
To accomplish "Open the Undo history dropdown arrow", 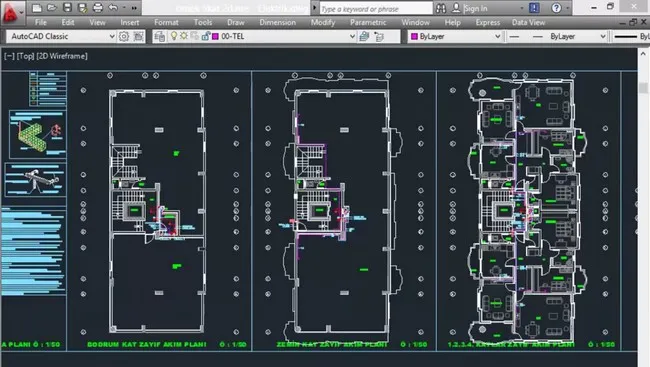I will click(x=124, y=7).
